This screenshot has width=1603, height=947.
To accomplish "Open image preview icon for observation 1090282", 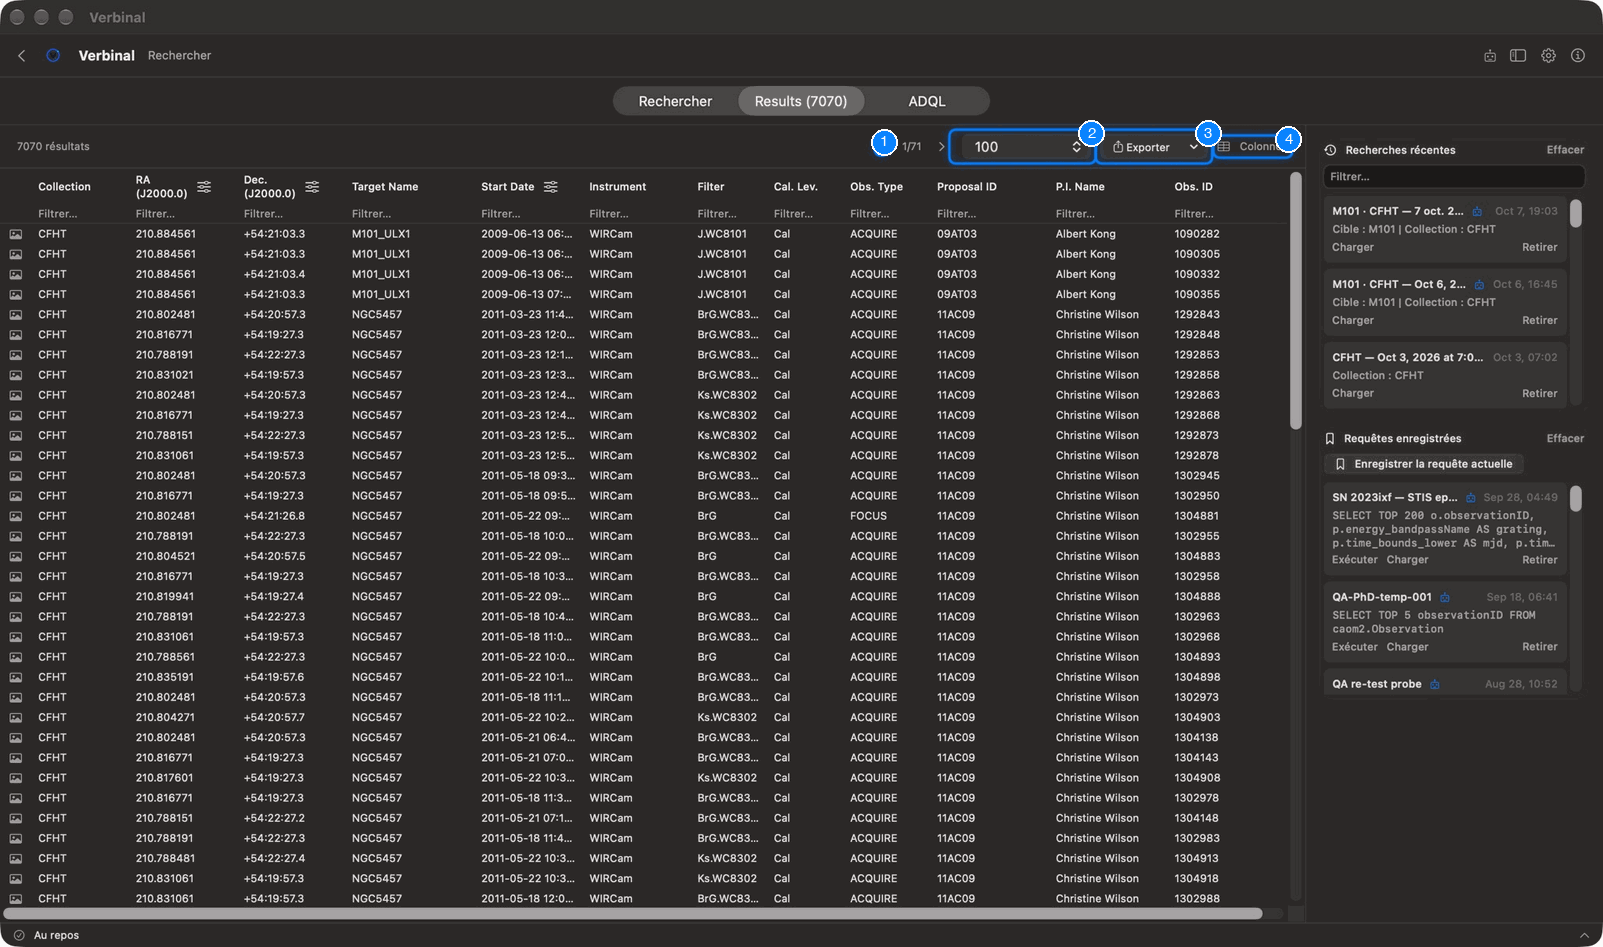I will [16, 234].
